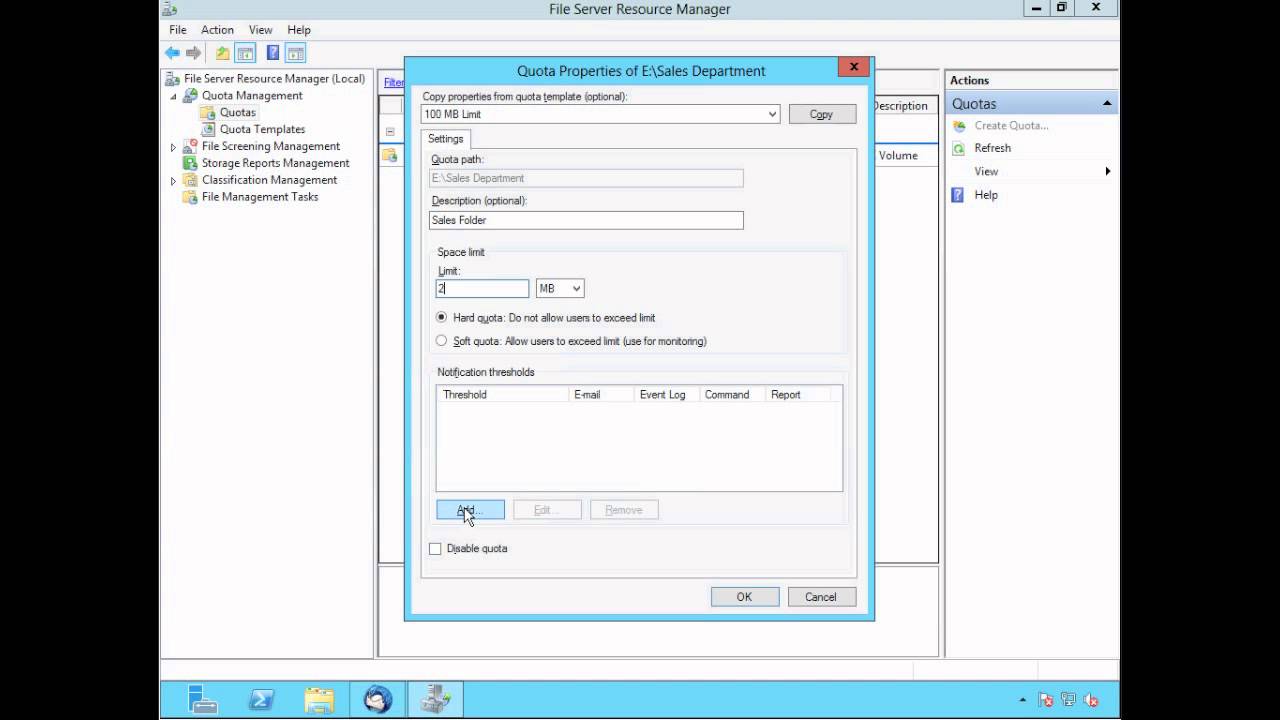Collapse the Quotas section in Actions pane
This screenshot has height=720, width=1280.
tap(1107, 104)
